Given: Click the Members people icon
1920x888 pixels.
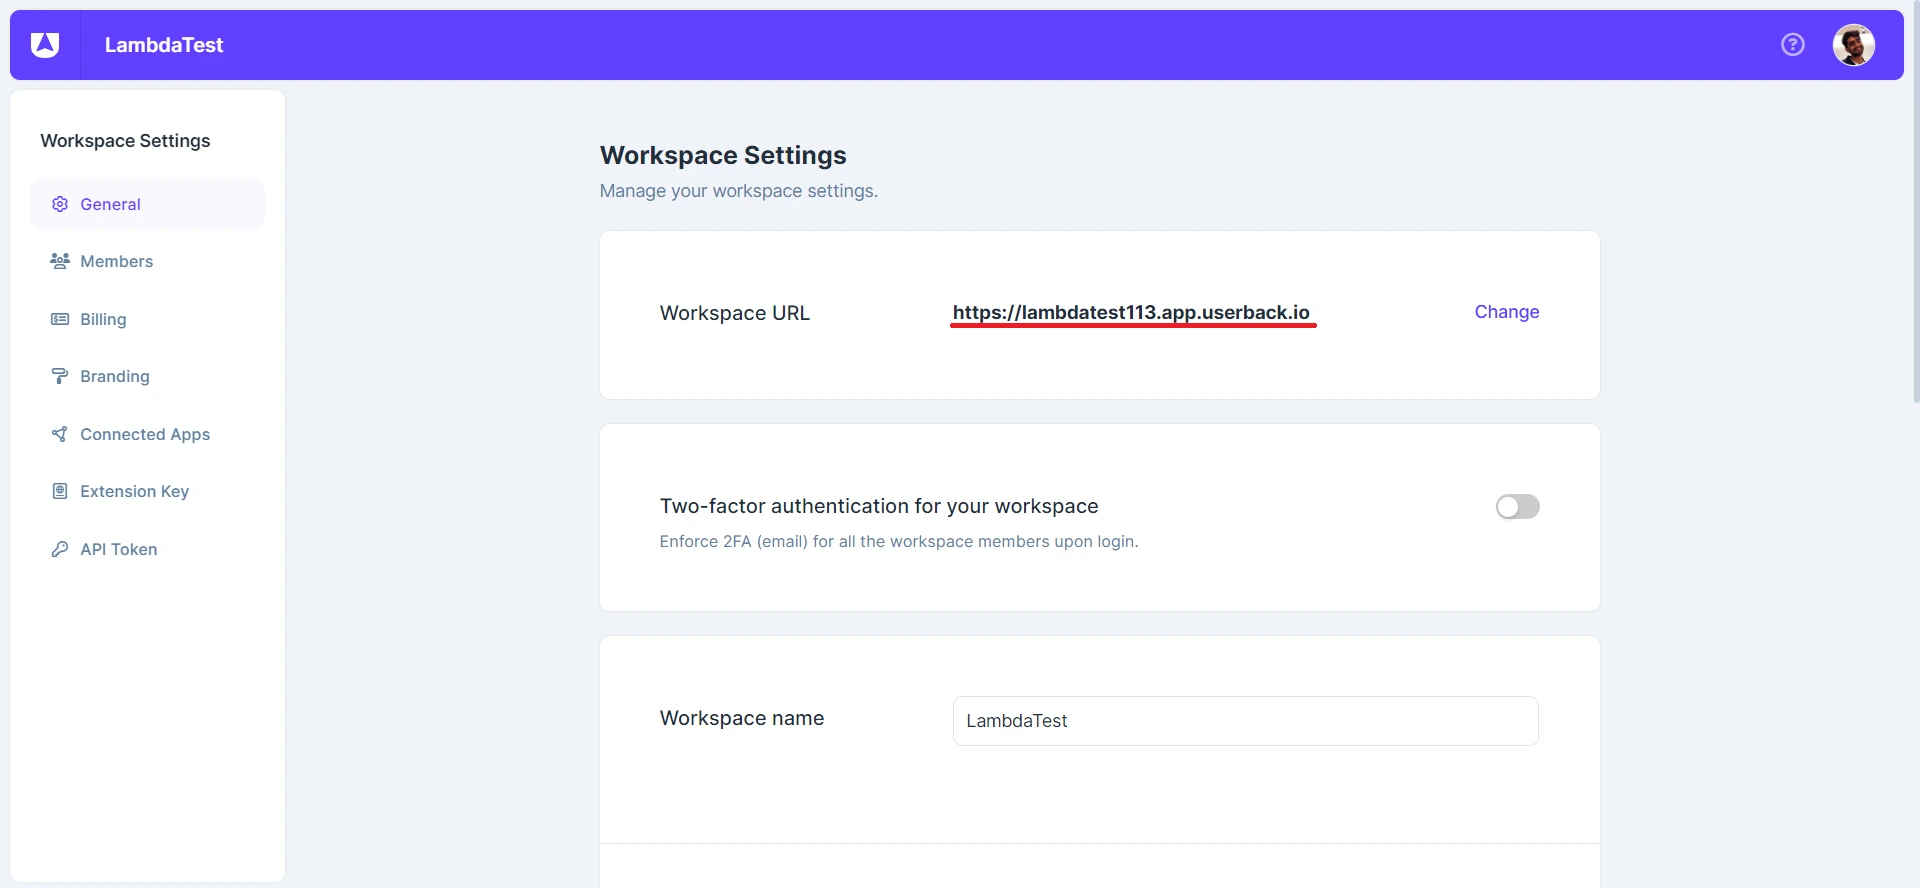Looking at the screenshot, I should point(60,261).
